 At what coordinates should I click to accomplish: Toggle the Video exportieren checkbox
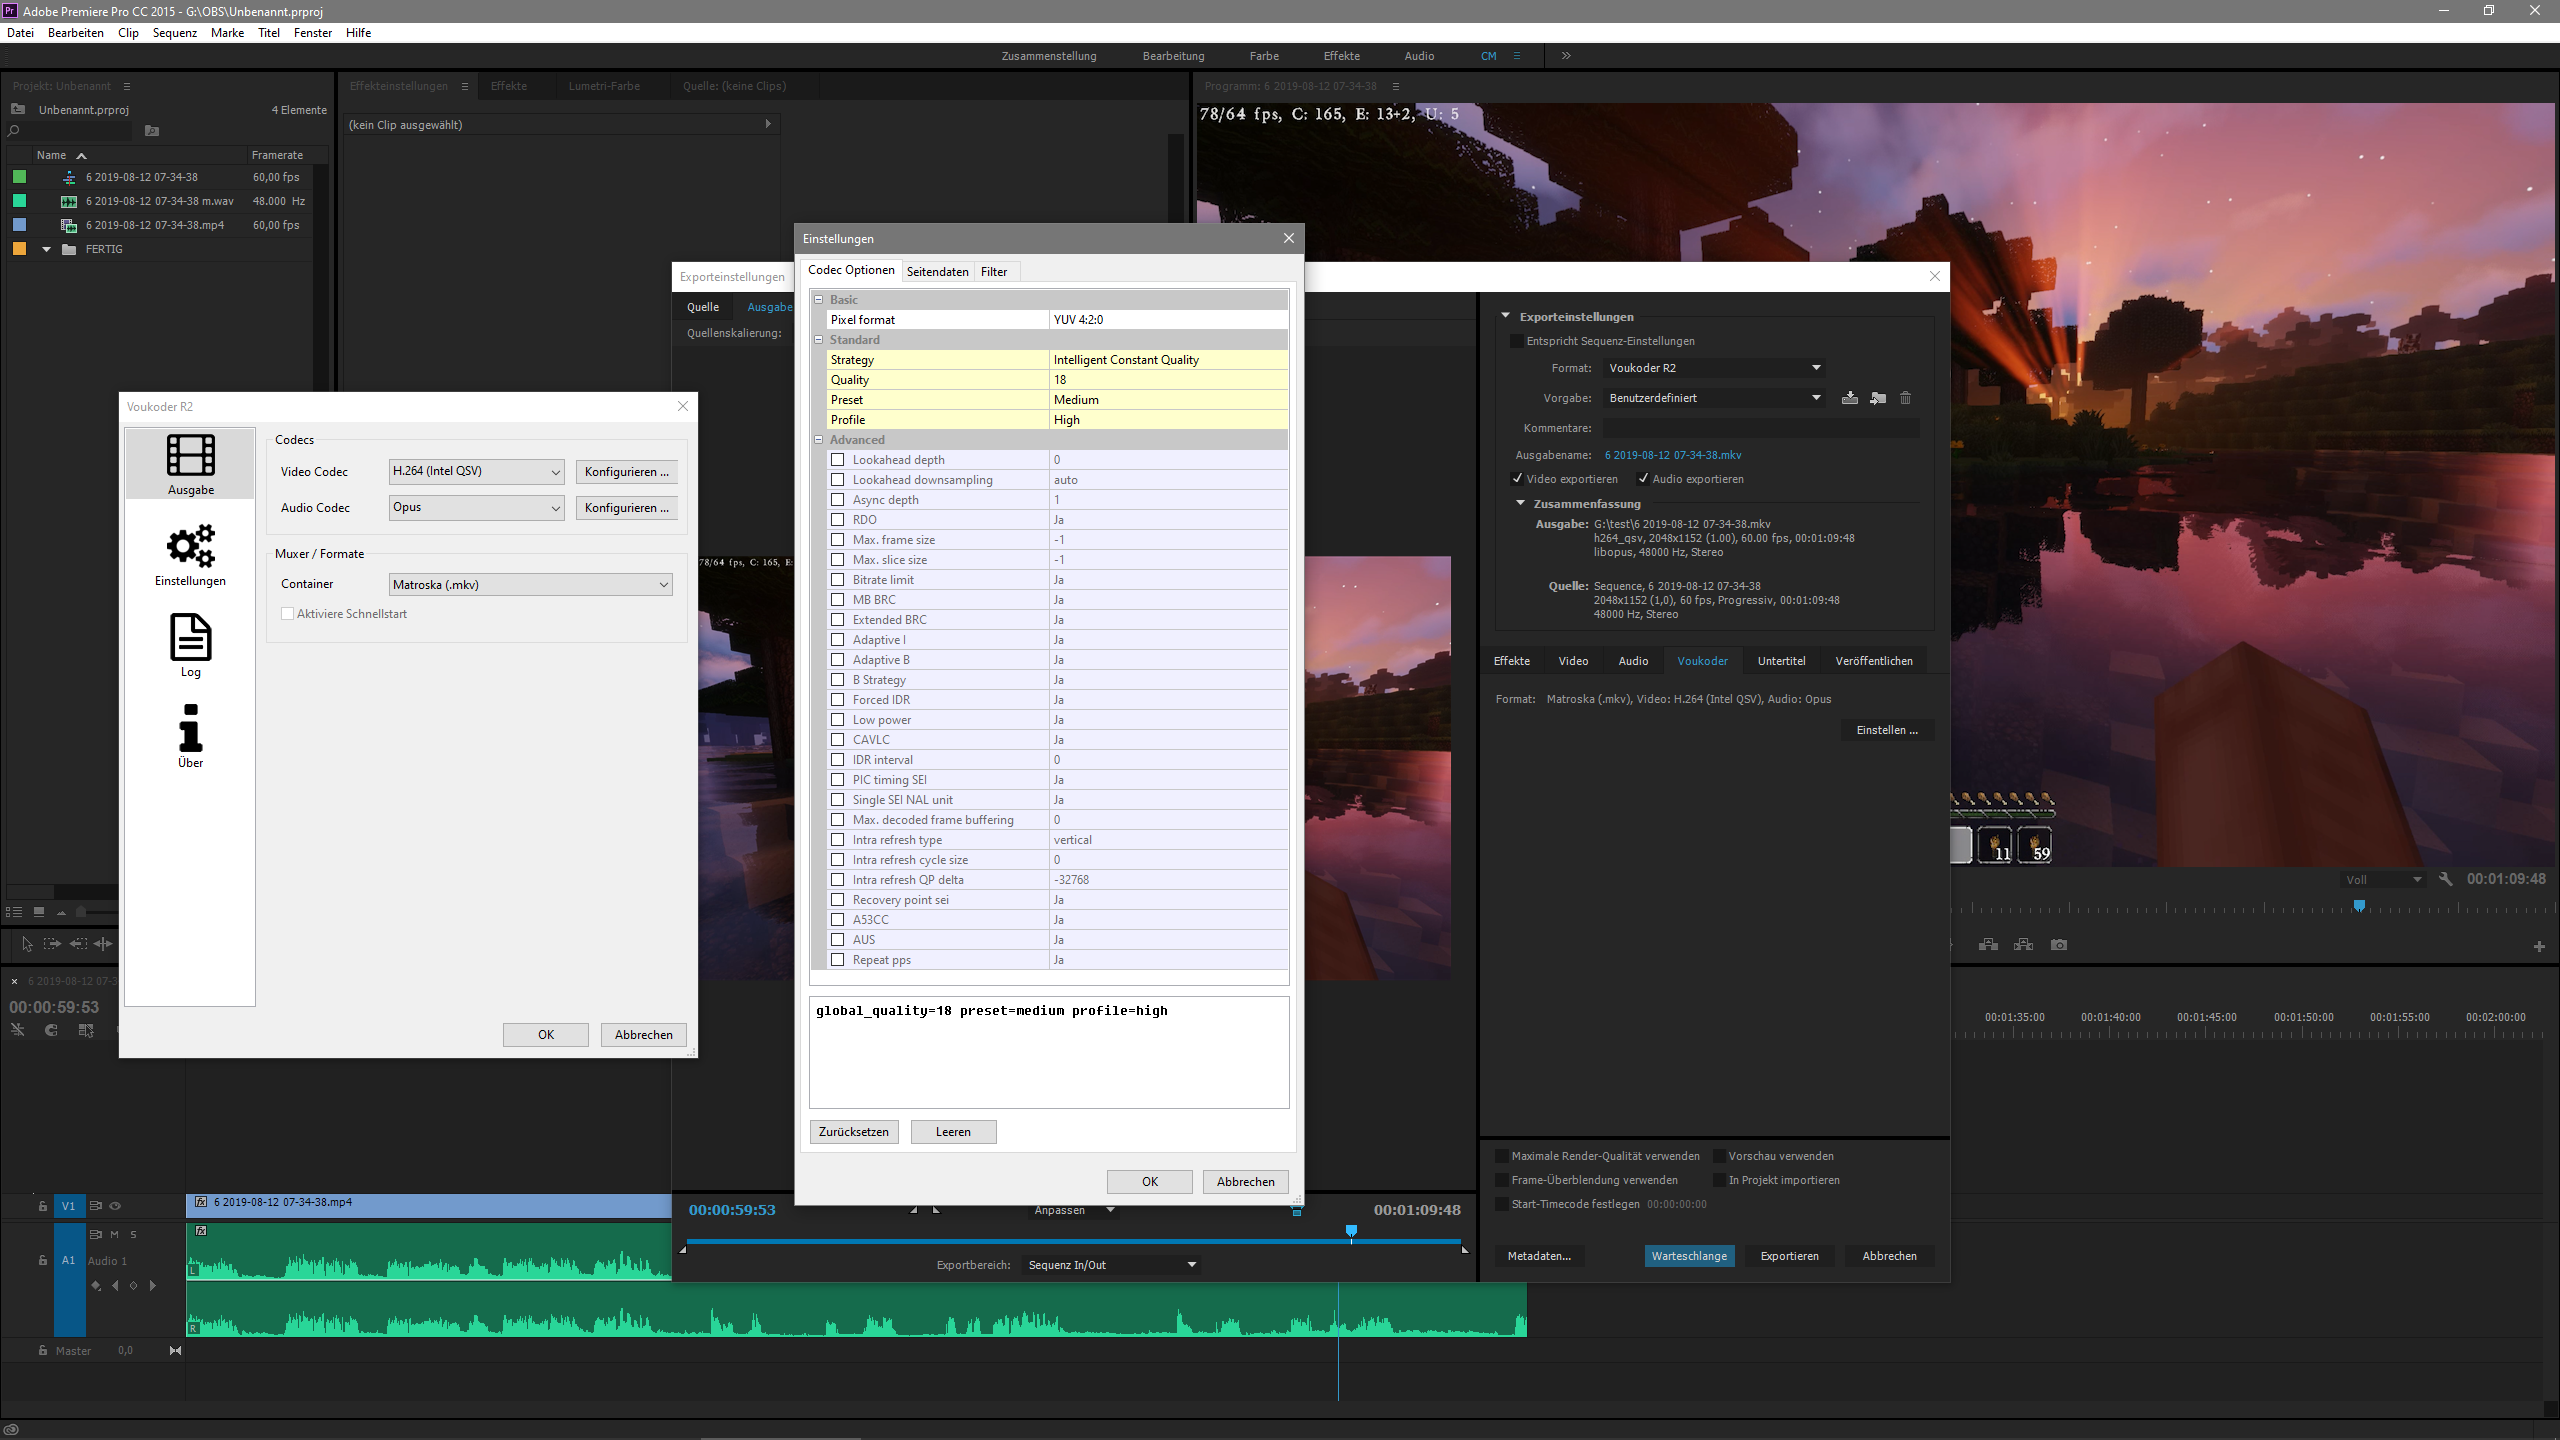(1517, 479)
